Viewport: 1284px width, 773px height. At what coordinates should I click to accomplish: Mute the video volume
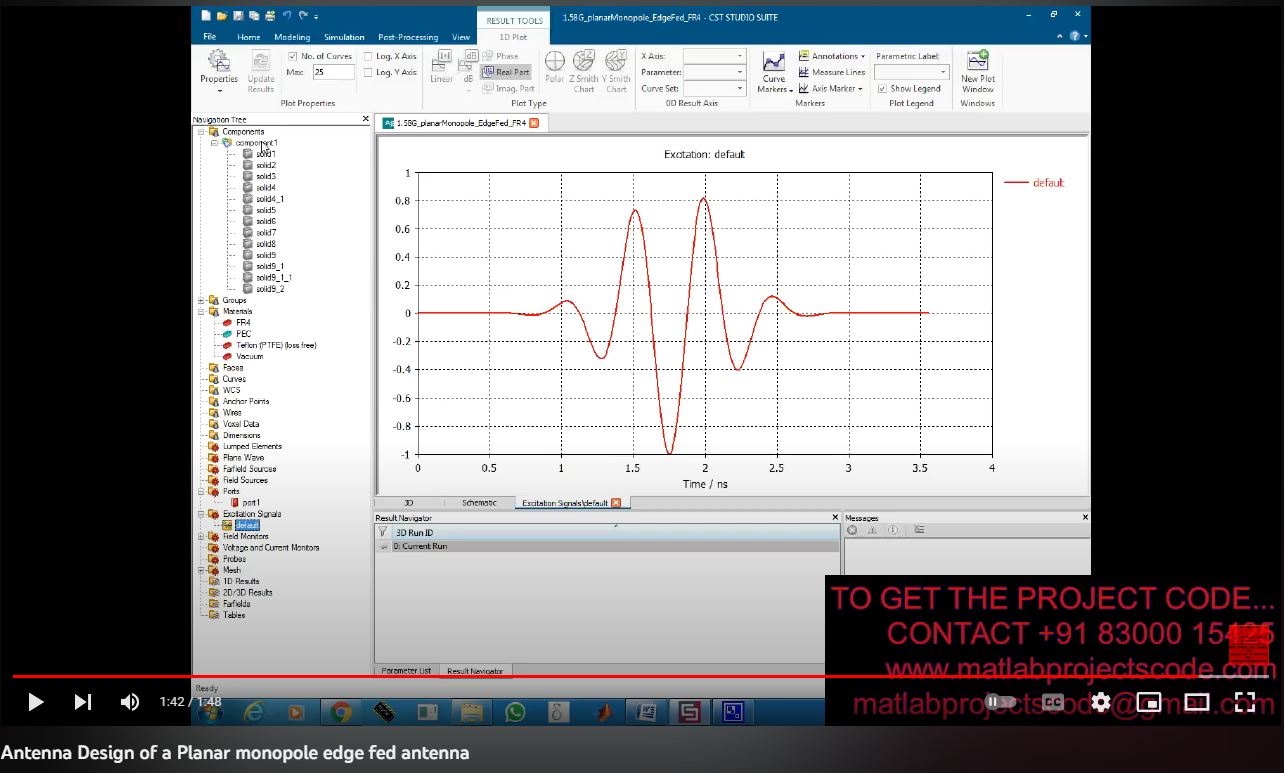[x=130, y=702]
